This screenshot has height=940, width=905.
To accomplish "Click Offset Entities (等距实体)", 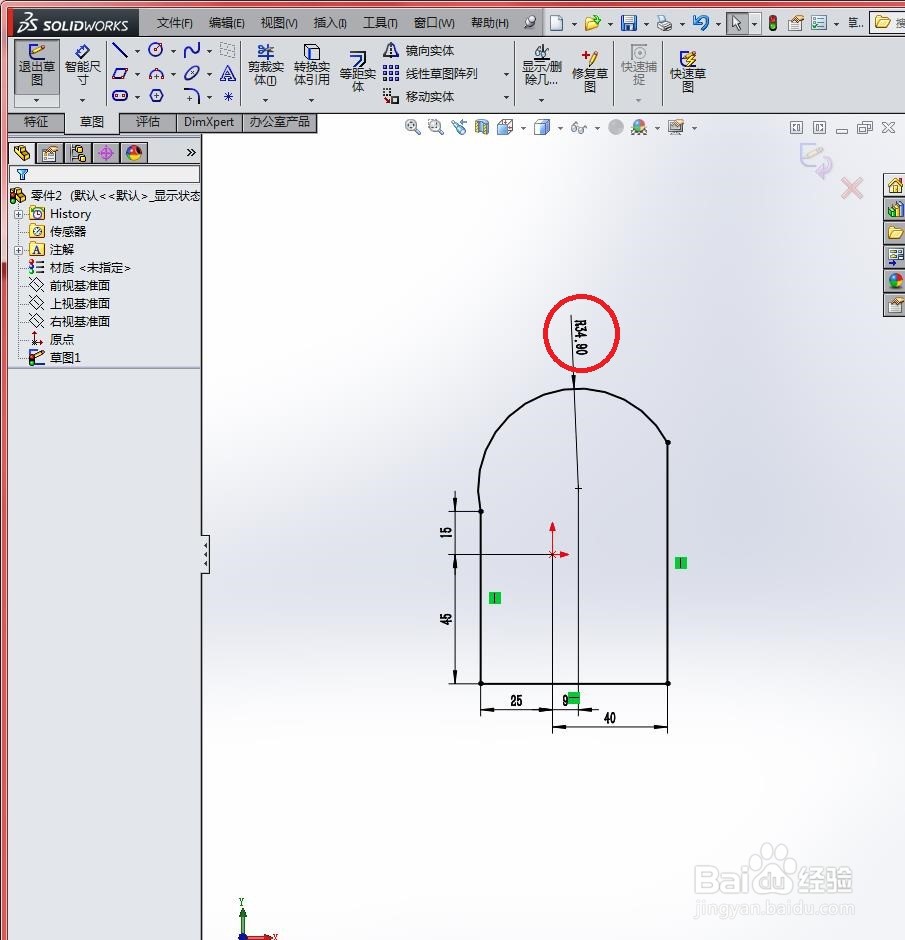I will pos(358,72).
